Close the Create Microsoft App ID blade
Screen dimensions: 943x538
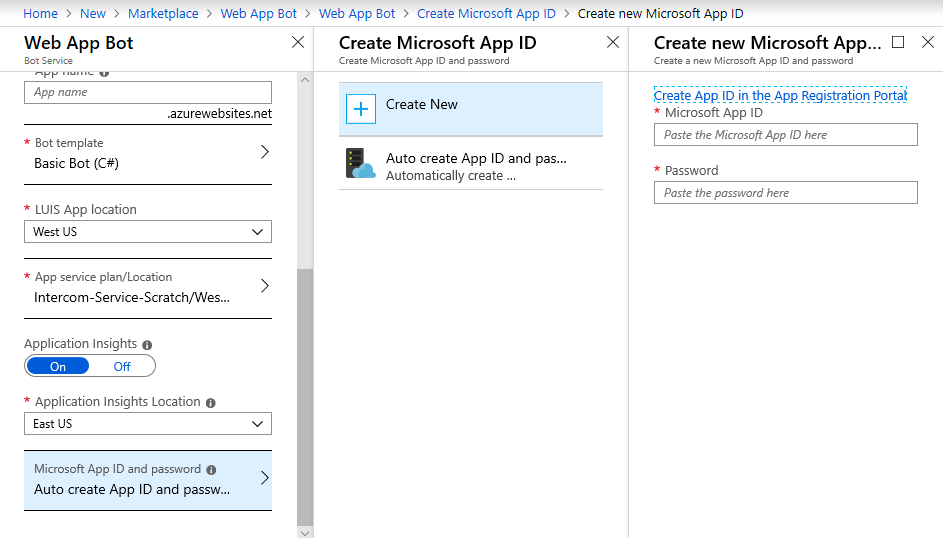coord(613,42)
